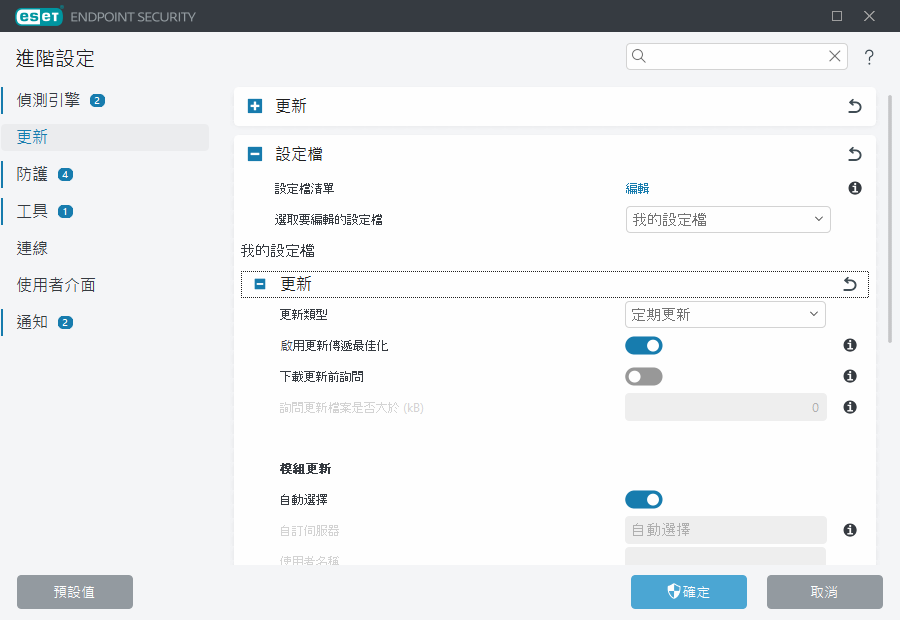Screen dimensions: 900x620
Task: Click revert arrow in 我的設定檔 更新 row
Action: pos(850,285)
